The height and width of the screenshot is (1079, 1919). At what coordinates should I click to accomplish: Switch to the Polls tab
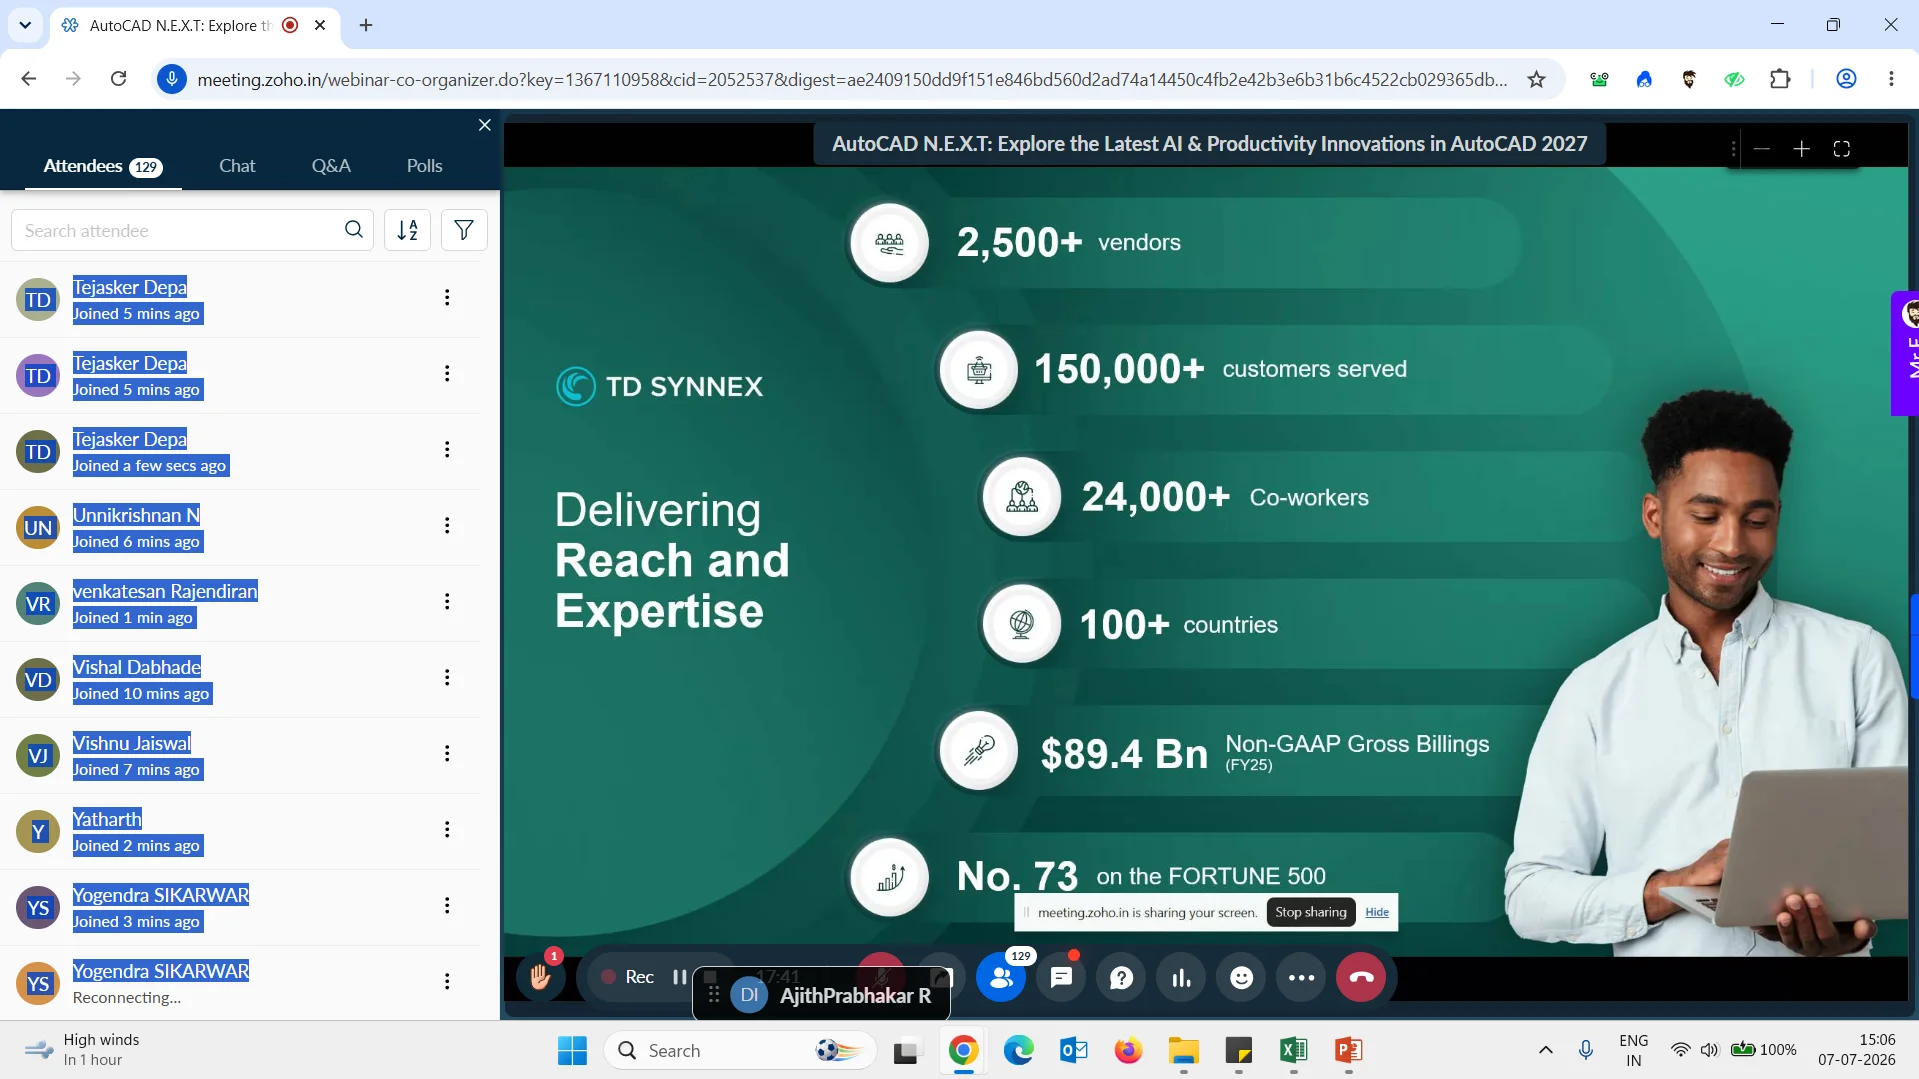(x=424, y=166)
